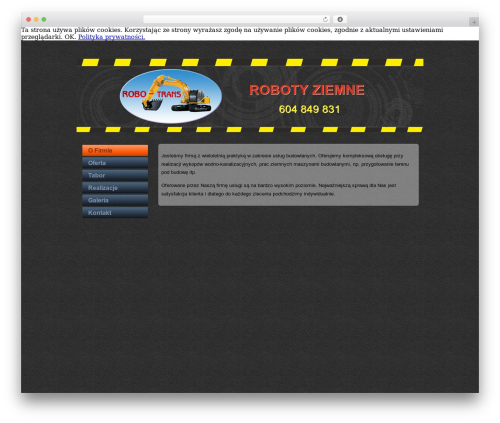
Task: Open the O Firmie menu item
Action: [115, 150]
